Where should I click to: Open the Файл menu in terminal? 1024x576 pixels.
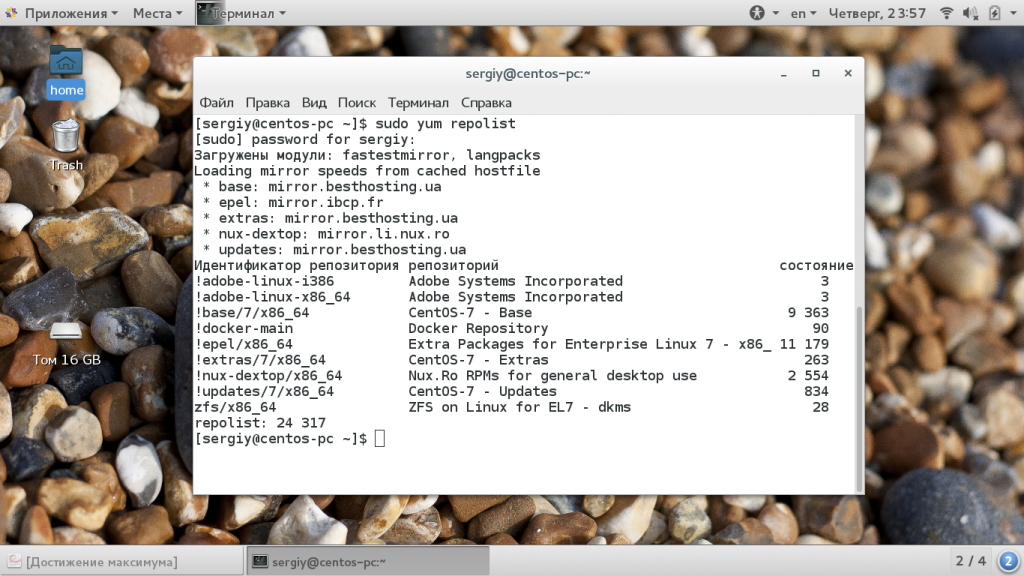pos(216,102)
